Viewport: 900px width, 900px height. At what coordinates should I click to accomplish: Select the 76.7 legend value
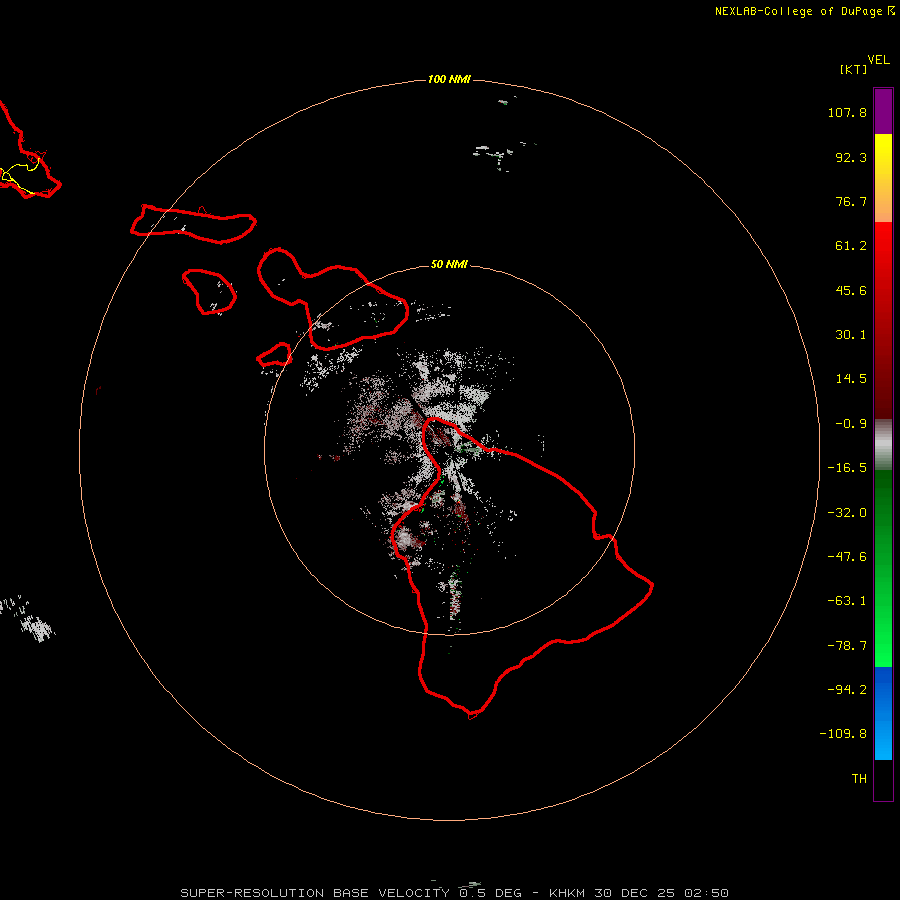851,201
